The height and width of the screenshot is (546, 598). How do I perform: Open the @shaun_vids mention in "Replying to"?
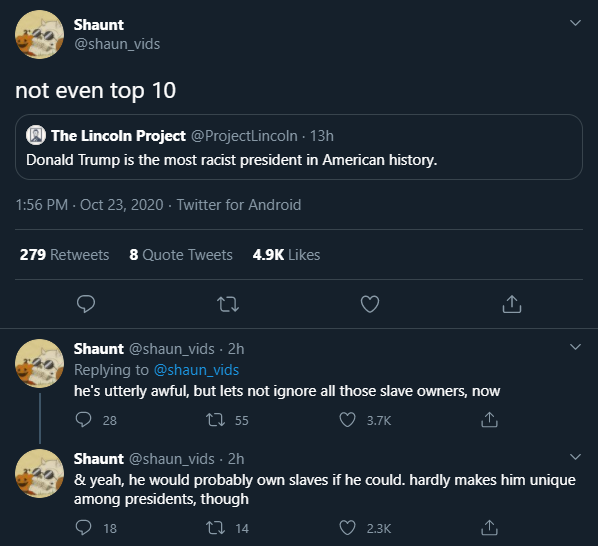tap(196, 370)
